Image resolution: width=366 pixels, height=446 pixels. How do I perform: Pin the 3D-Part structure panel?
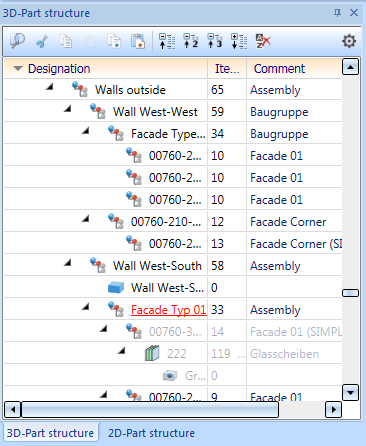[337, 13]
